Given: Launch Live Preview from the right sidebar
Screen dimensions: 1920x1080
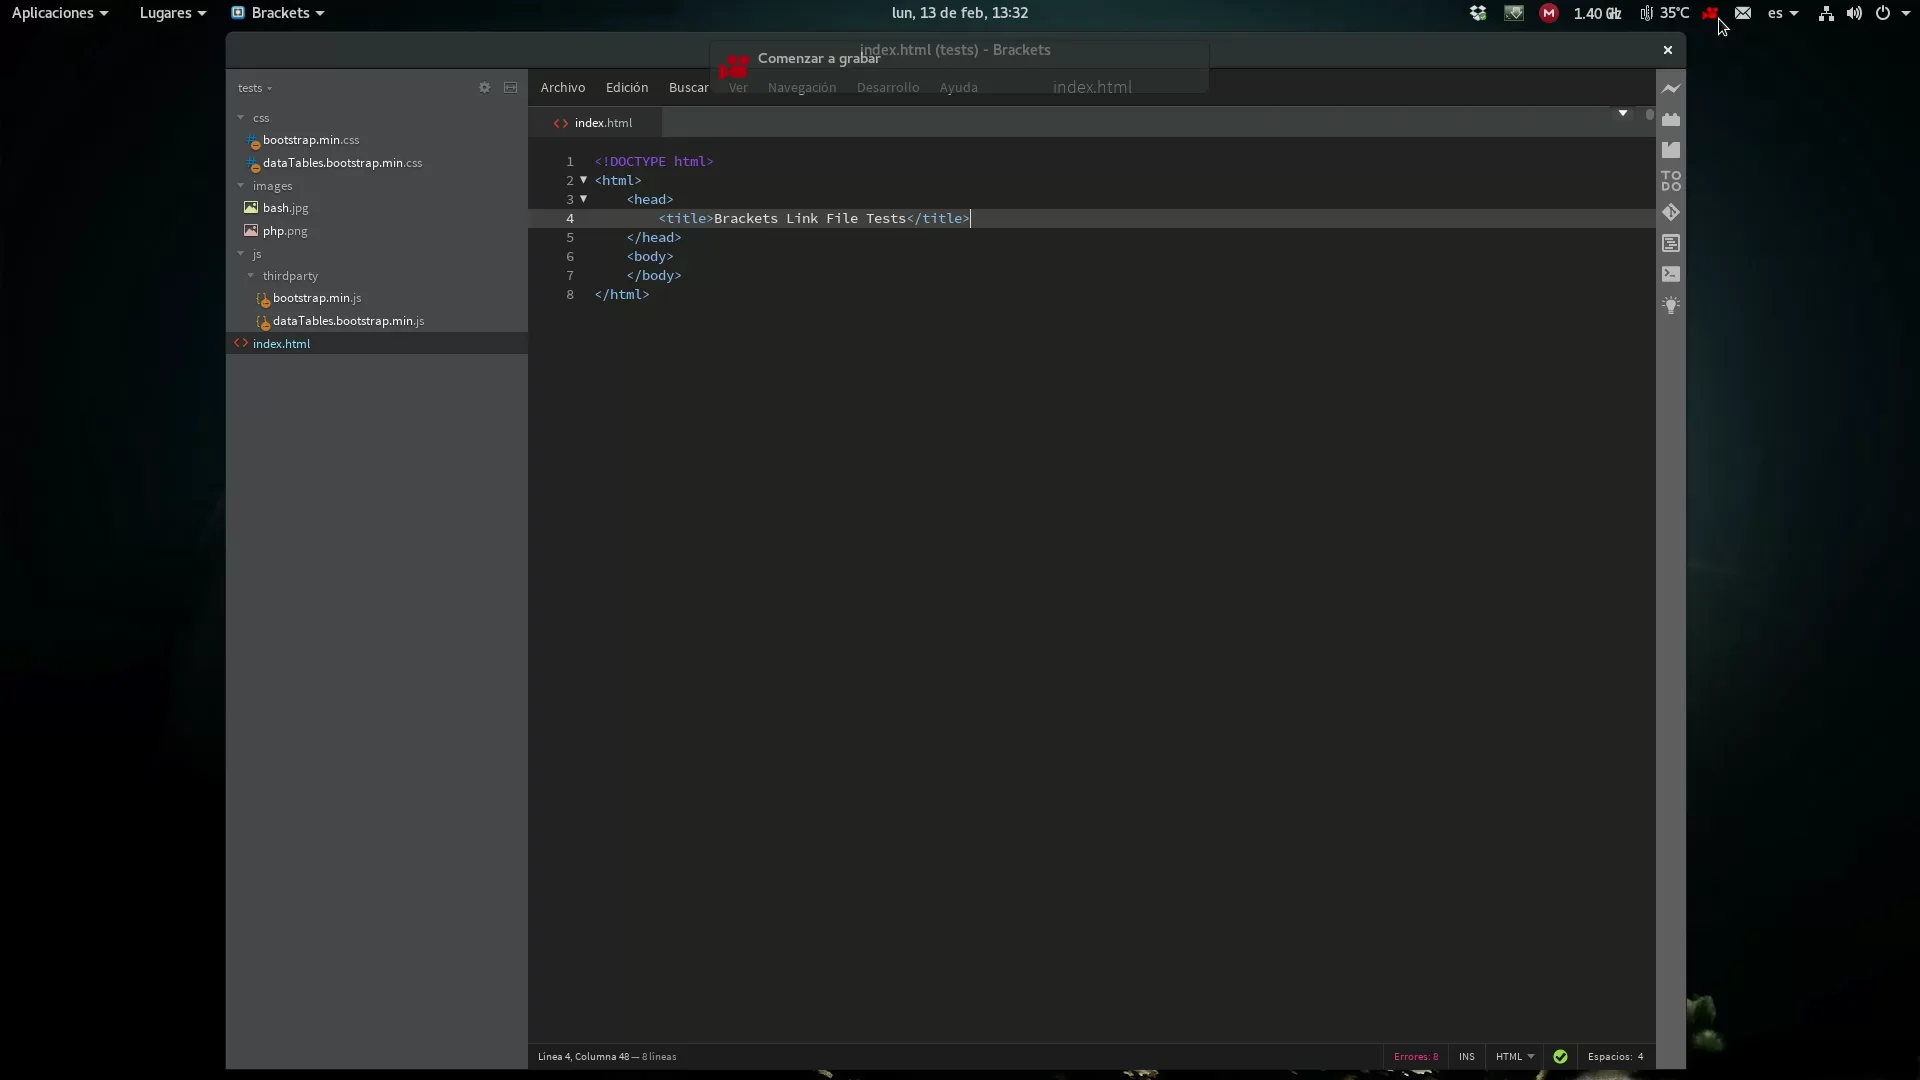Looking at the screenshot, I should (x=1673, y=88).
